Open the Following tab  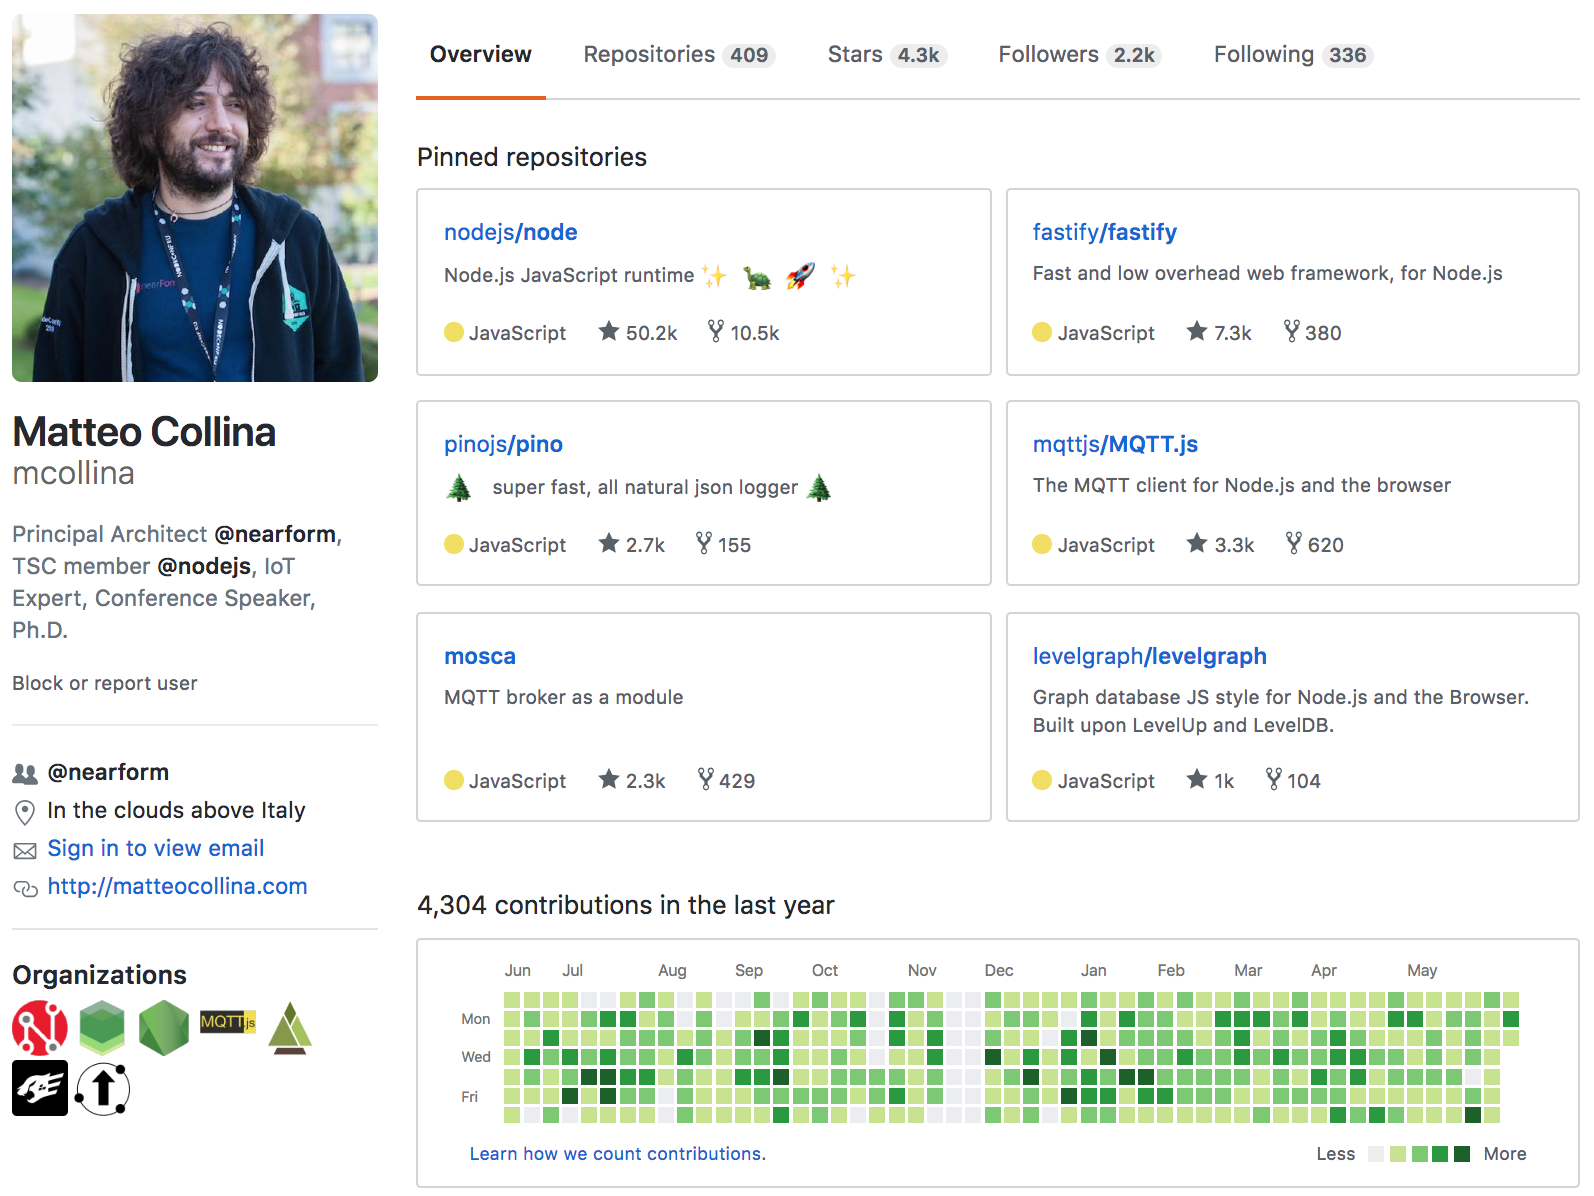click(x=1293, y=55)
